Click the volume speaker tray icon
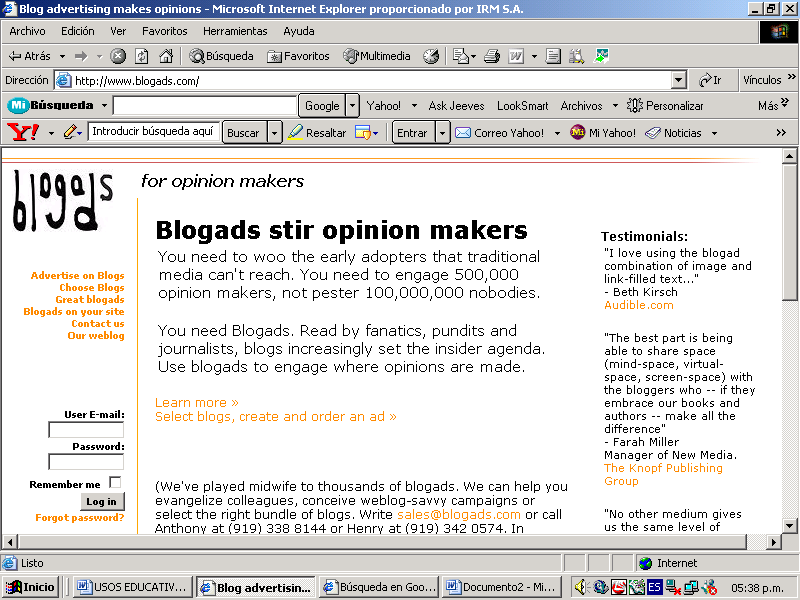The height and width of the screenshot is (600, 800). click(580, 587)
